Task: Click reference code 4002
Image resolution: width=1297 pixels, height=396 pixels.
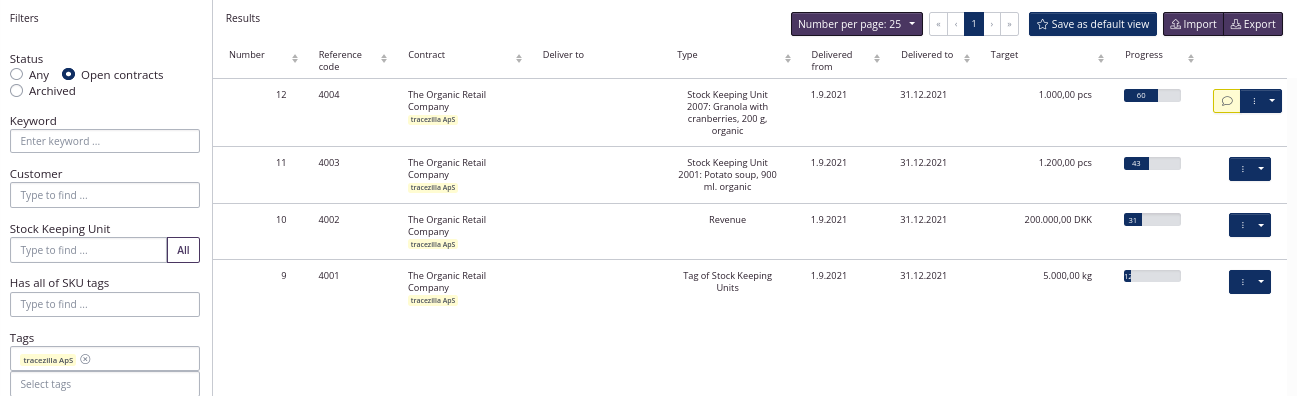Action: [x=329, y=219]
